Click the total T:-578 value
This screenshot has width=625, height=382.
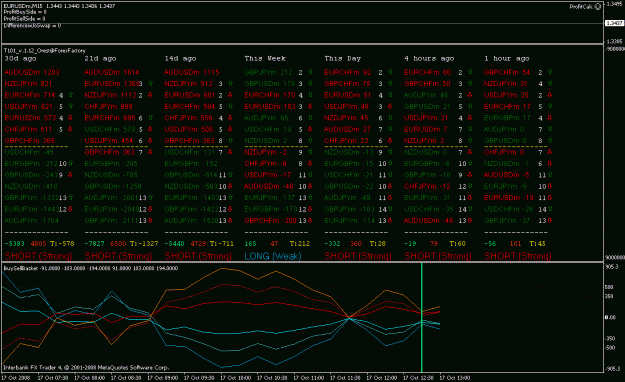coord(63,244)
